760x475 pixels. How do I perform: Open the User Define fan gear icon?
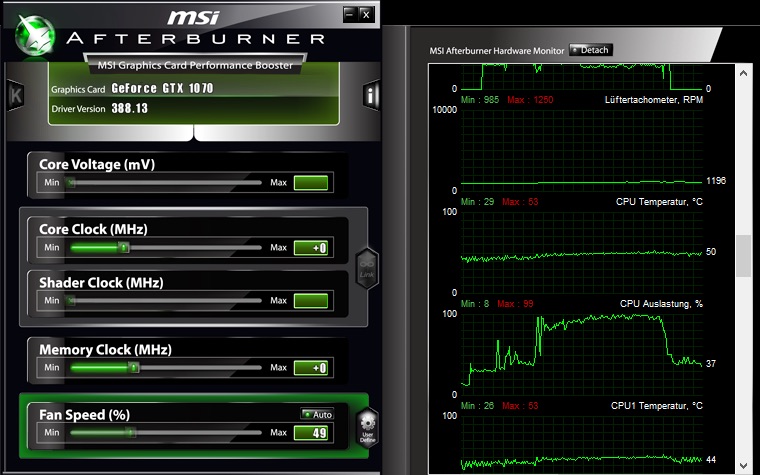(x=368, y=427)
